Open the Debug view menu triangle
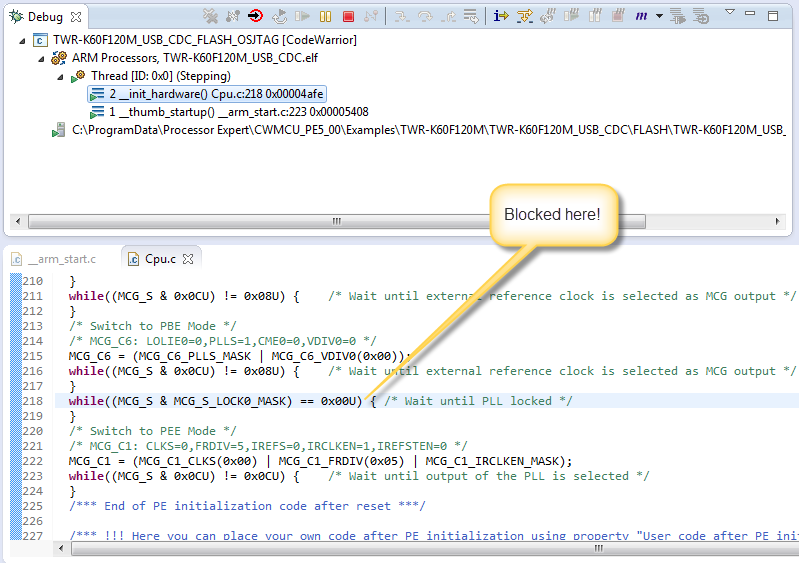799x563 pixels. point(730,12)
